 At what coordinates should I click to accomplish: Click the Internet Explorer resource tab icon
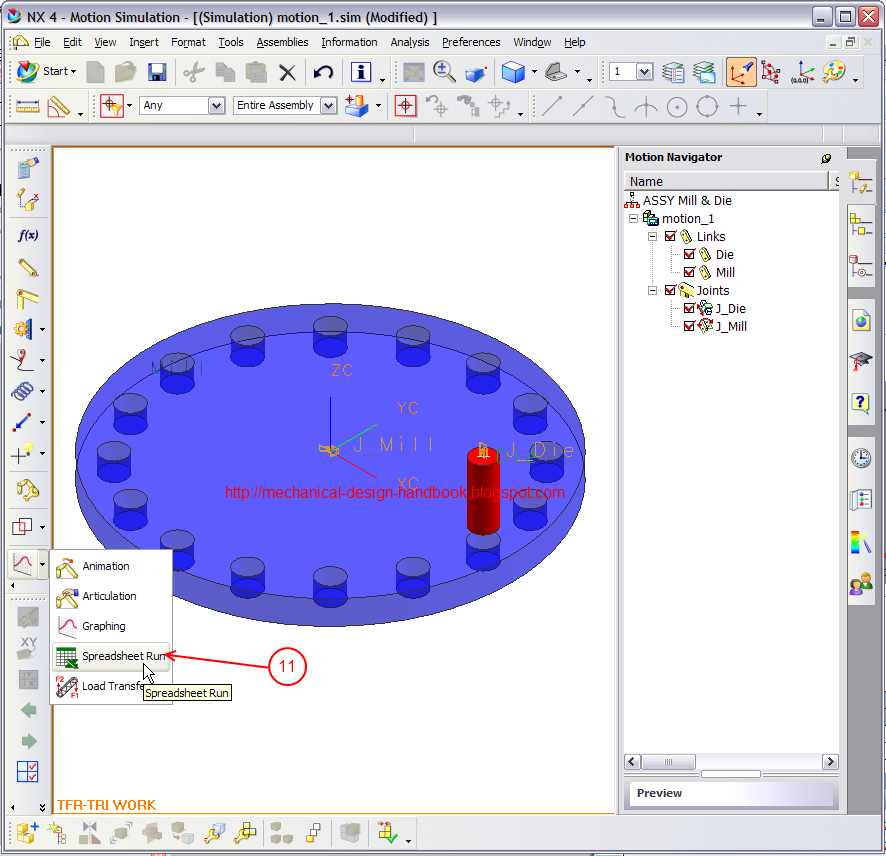tap(861, 321)
